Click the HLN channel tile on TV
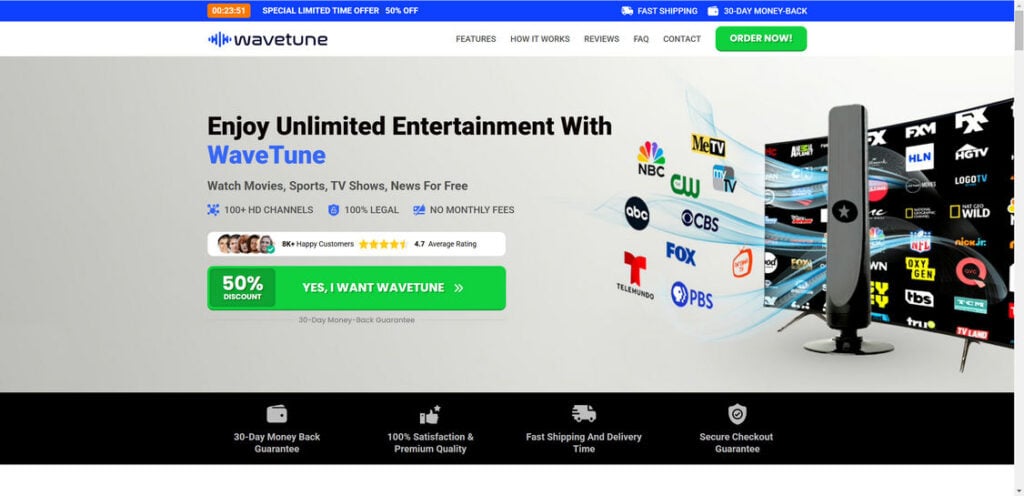The width and height of the screenshot is (1024, 496). [x=920, y=157]
